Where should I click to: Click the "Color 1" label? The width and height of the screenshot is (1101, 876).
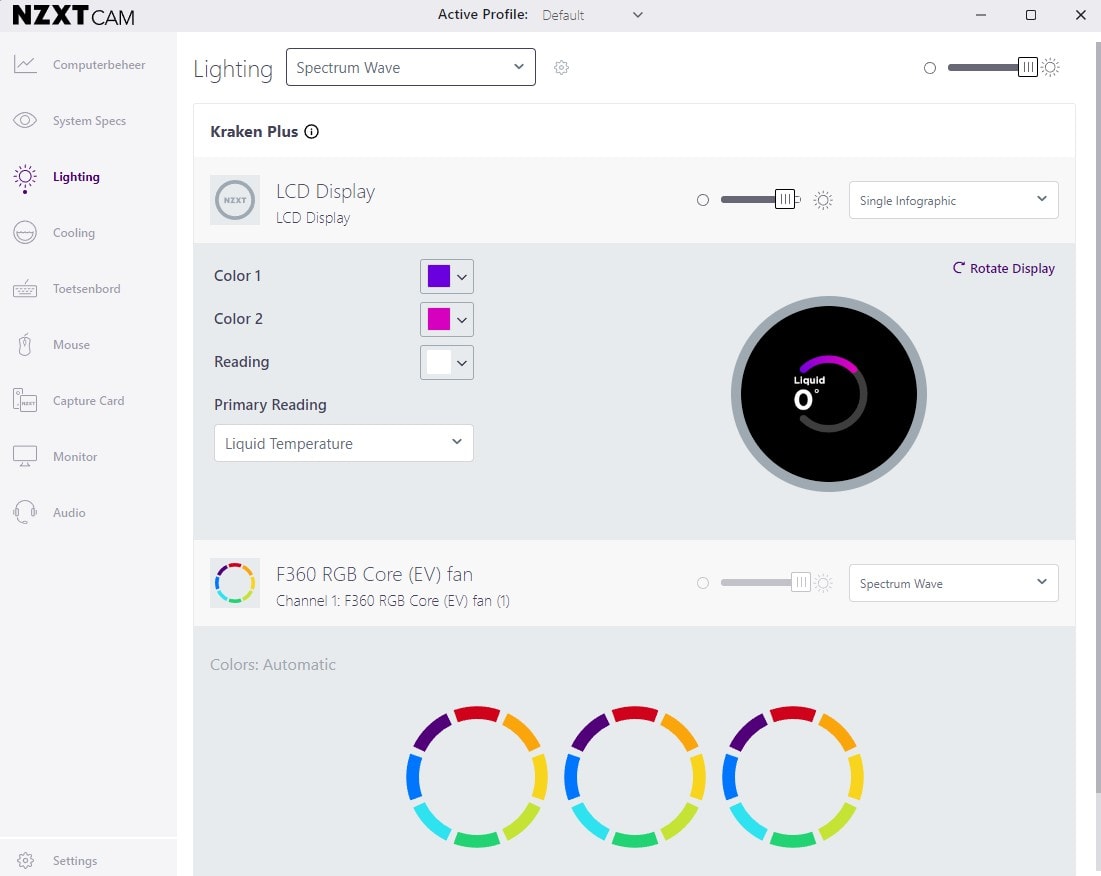[x=237, y=276]
